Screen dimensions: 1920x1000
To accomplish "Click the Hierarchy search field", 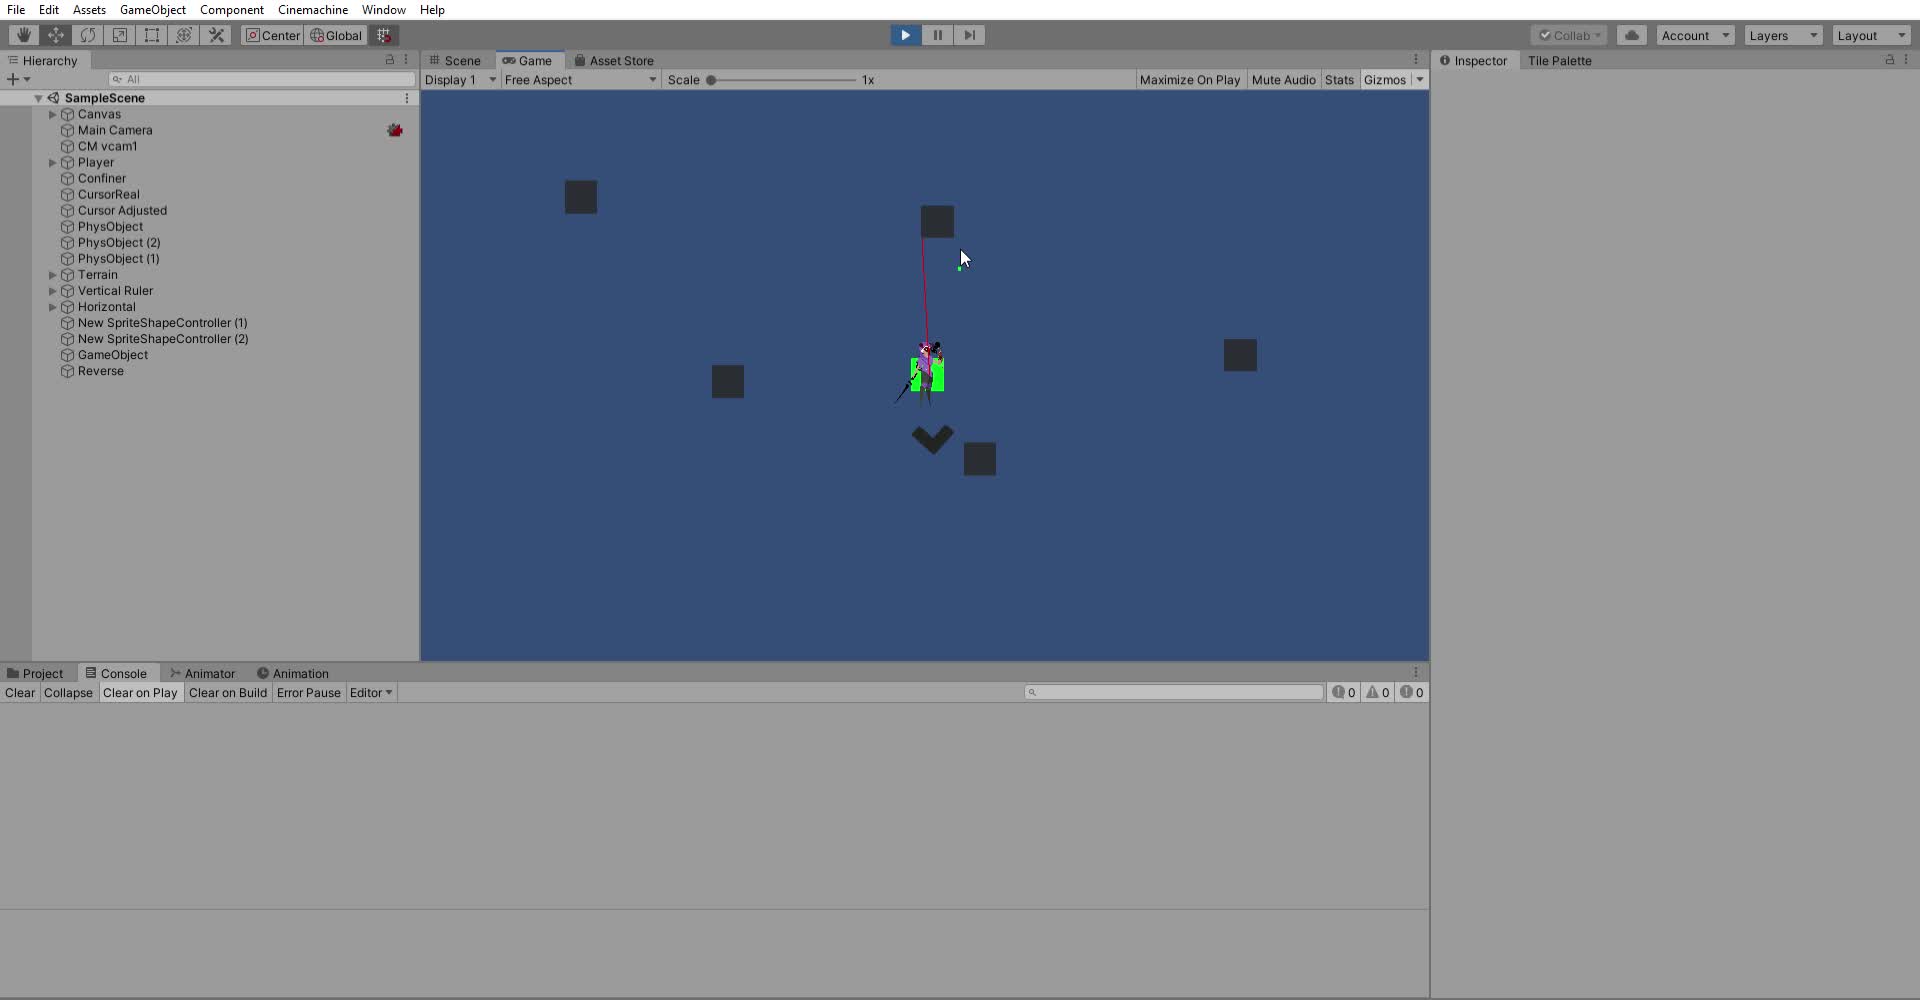I will click(262, 79).
